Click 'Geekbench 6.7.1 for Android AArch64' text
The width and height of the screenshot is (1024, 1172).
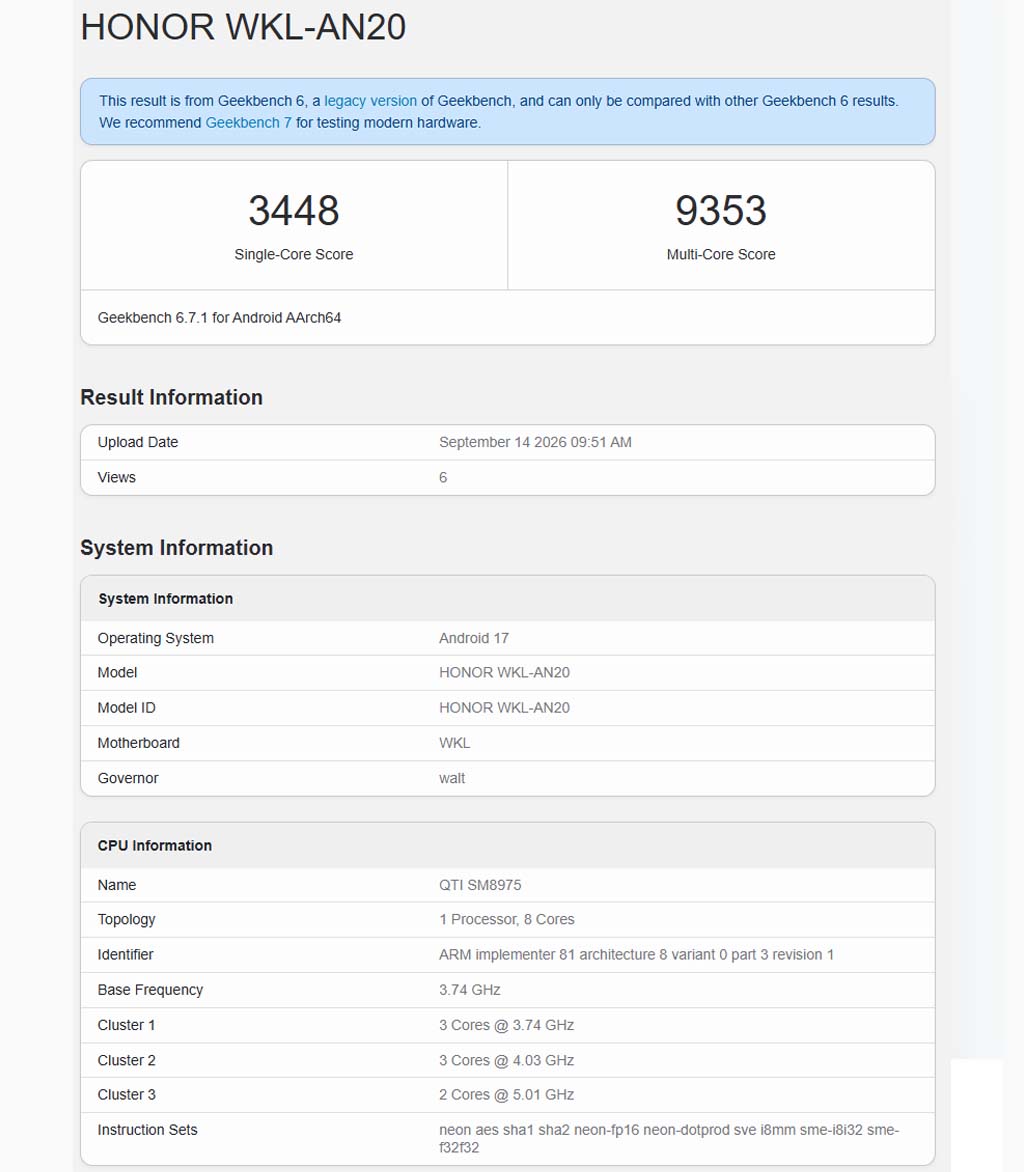219,318
